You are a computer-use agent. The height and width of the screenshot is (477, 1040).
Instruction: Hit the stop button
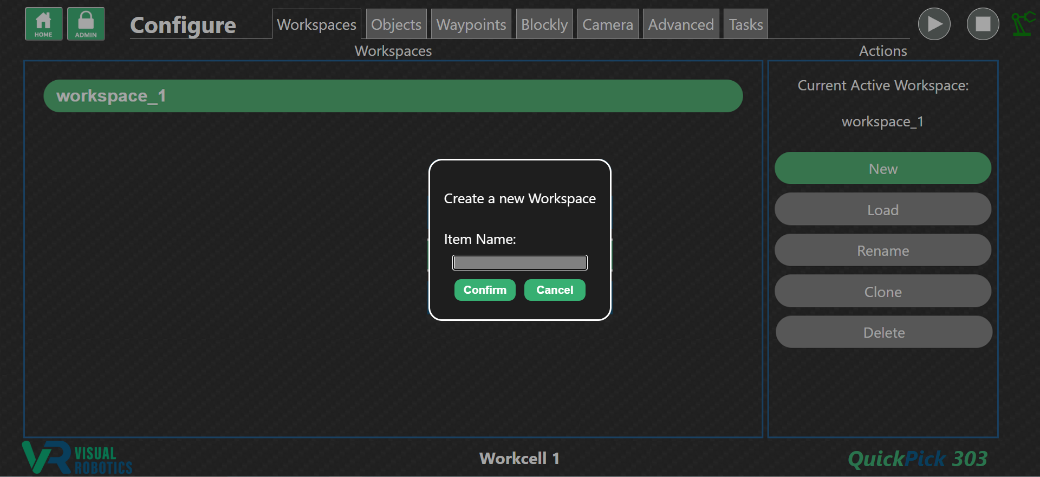983,24
